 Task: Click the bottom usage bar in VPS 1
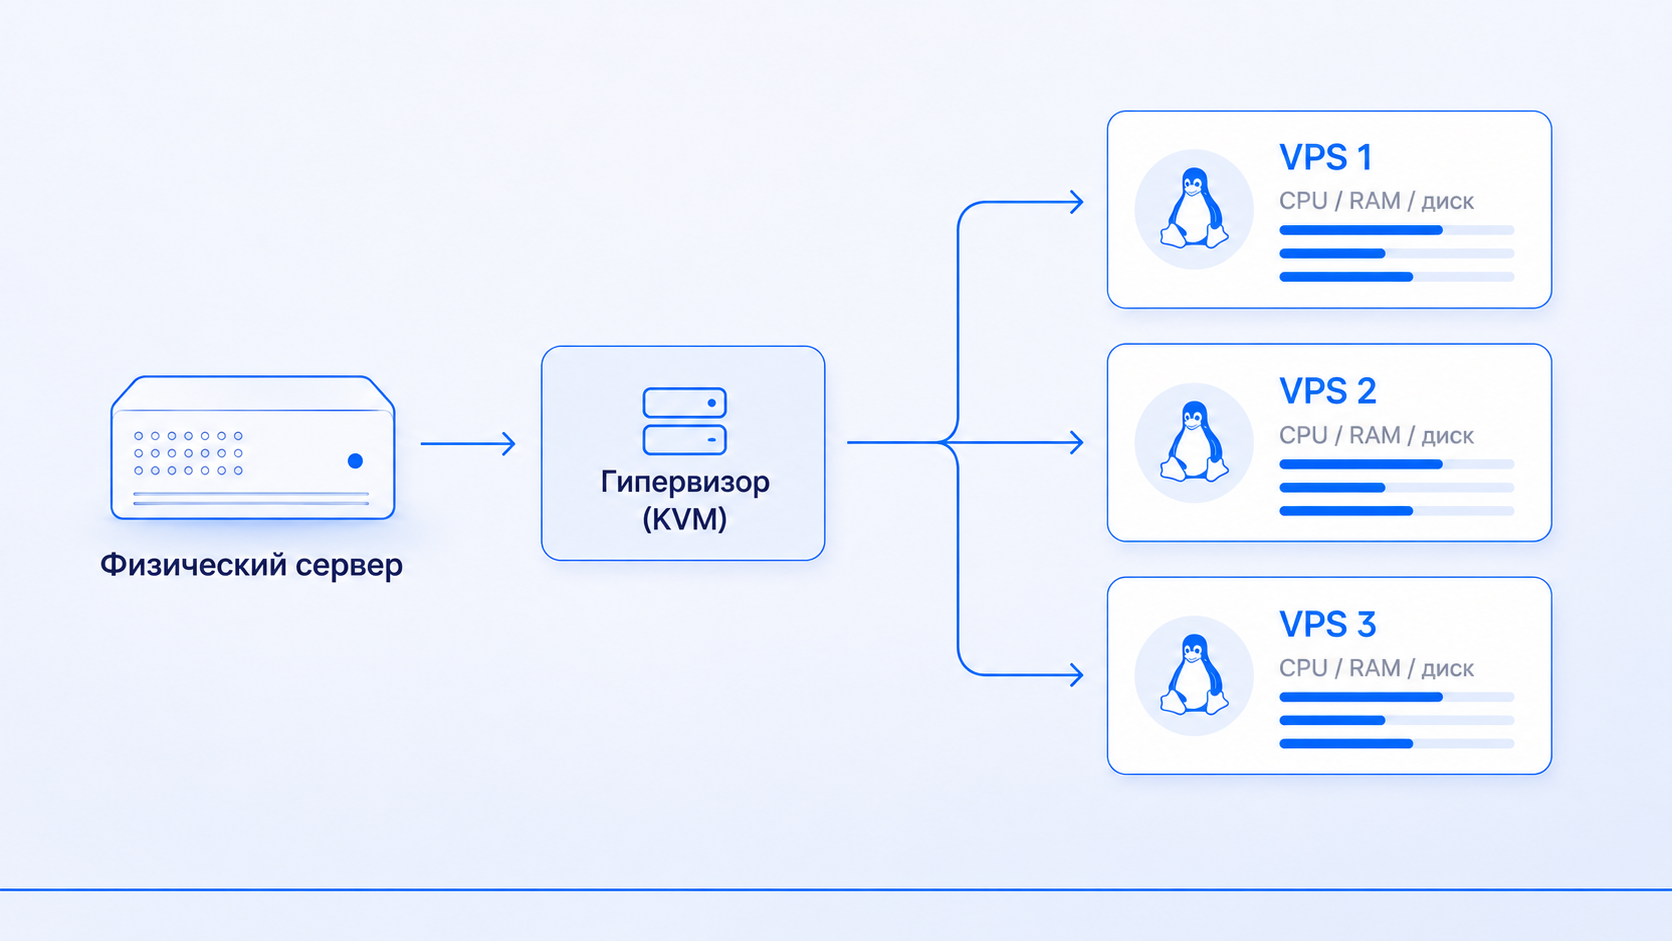pyautogui.click(x=1397, y=277)
